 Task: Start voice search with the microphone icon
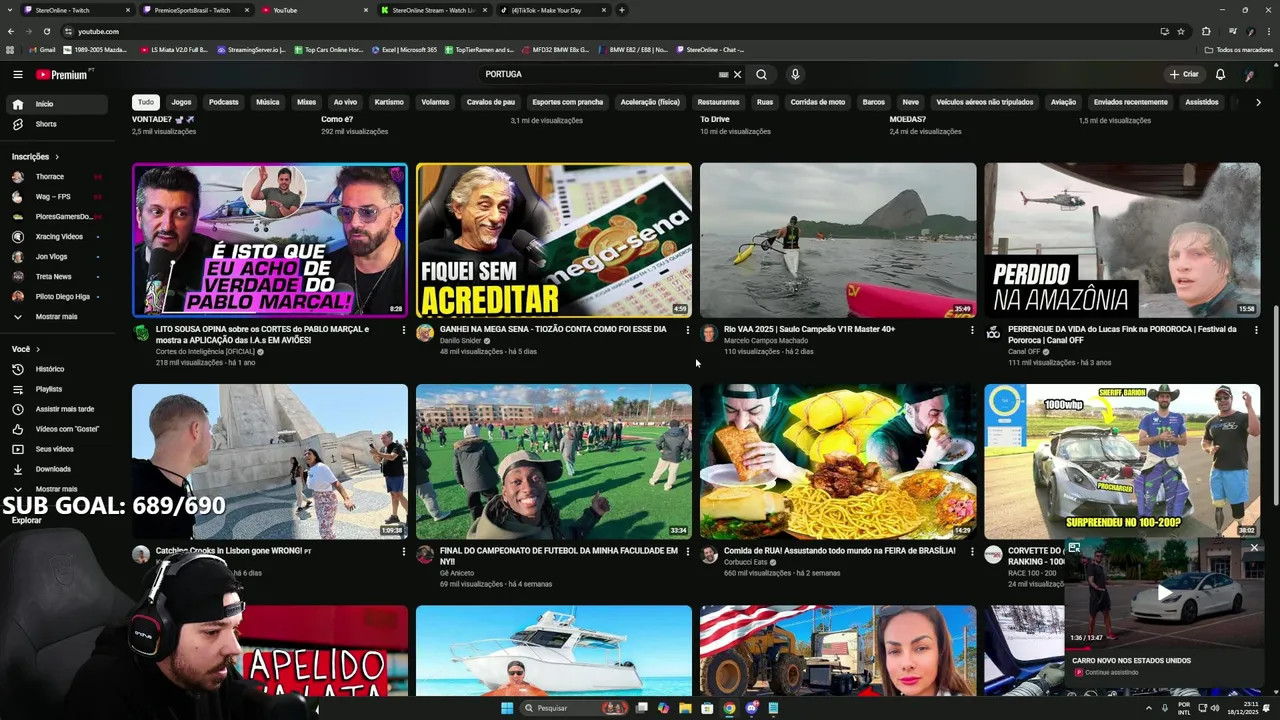point(795,74)
